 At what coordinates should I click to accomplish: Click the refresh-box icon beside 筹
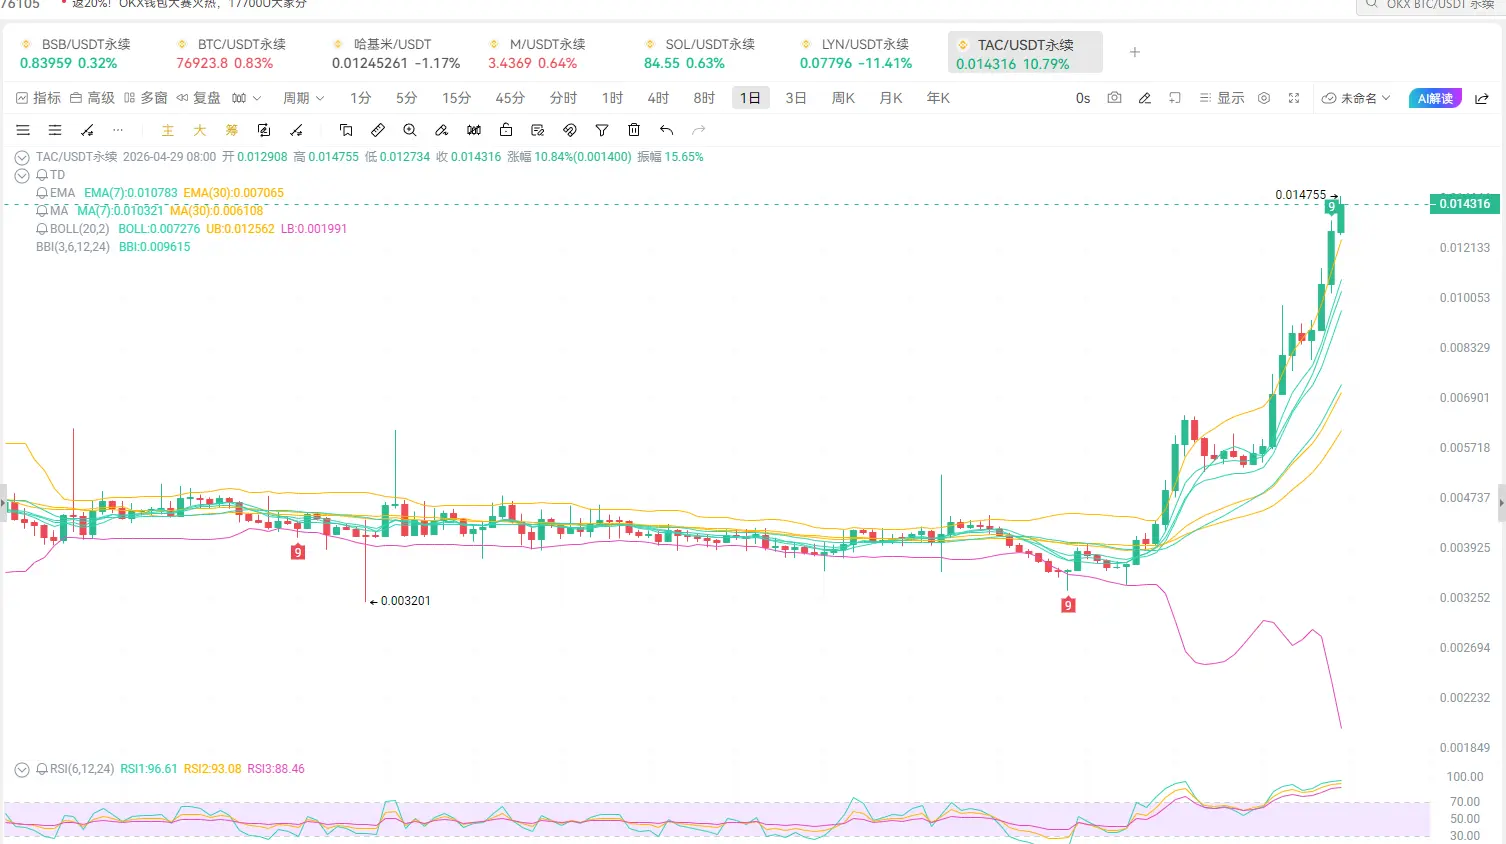(264, 130)
